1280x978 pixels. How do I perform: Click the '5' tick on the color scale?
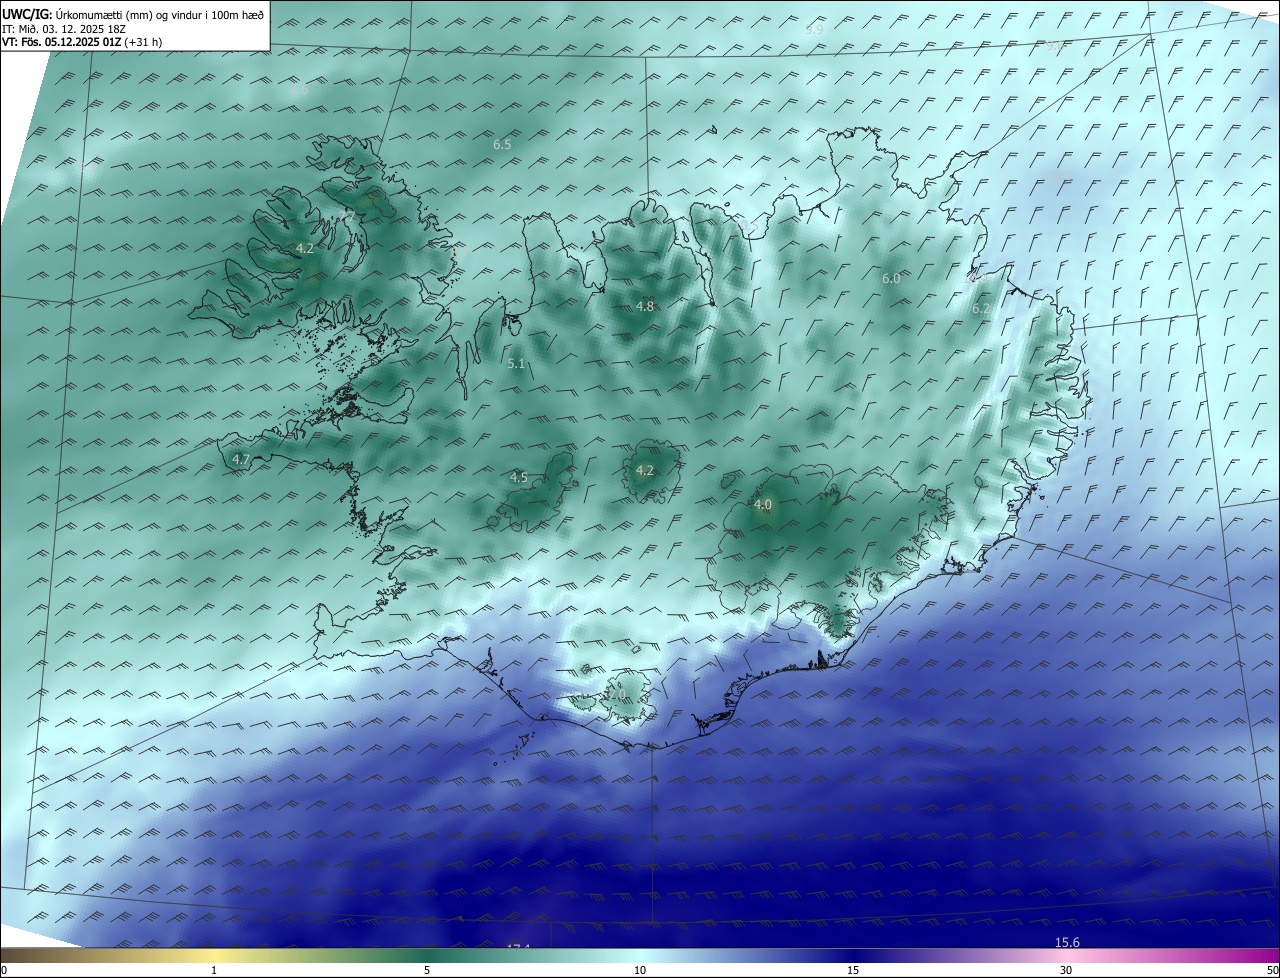[427, 970]
